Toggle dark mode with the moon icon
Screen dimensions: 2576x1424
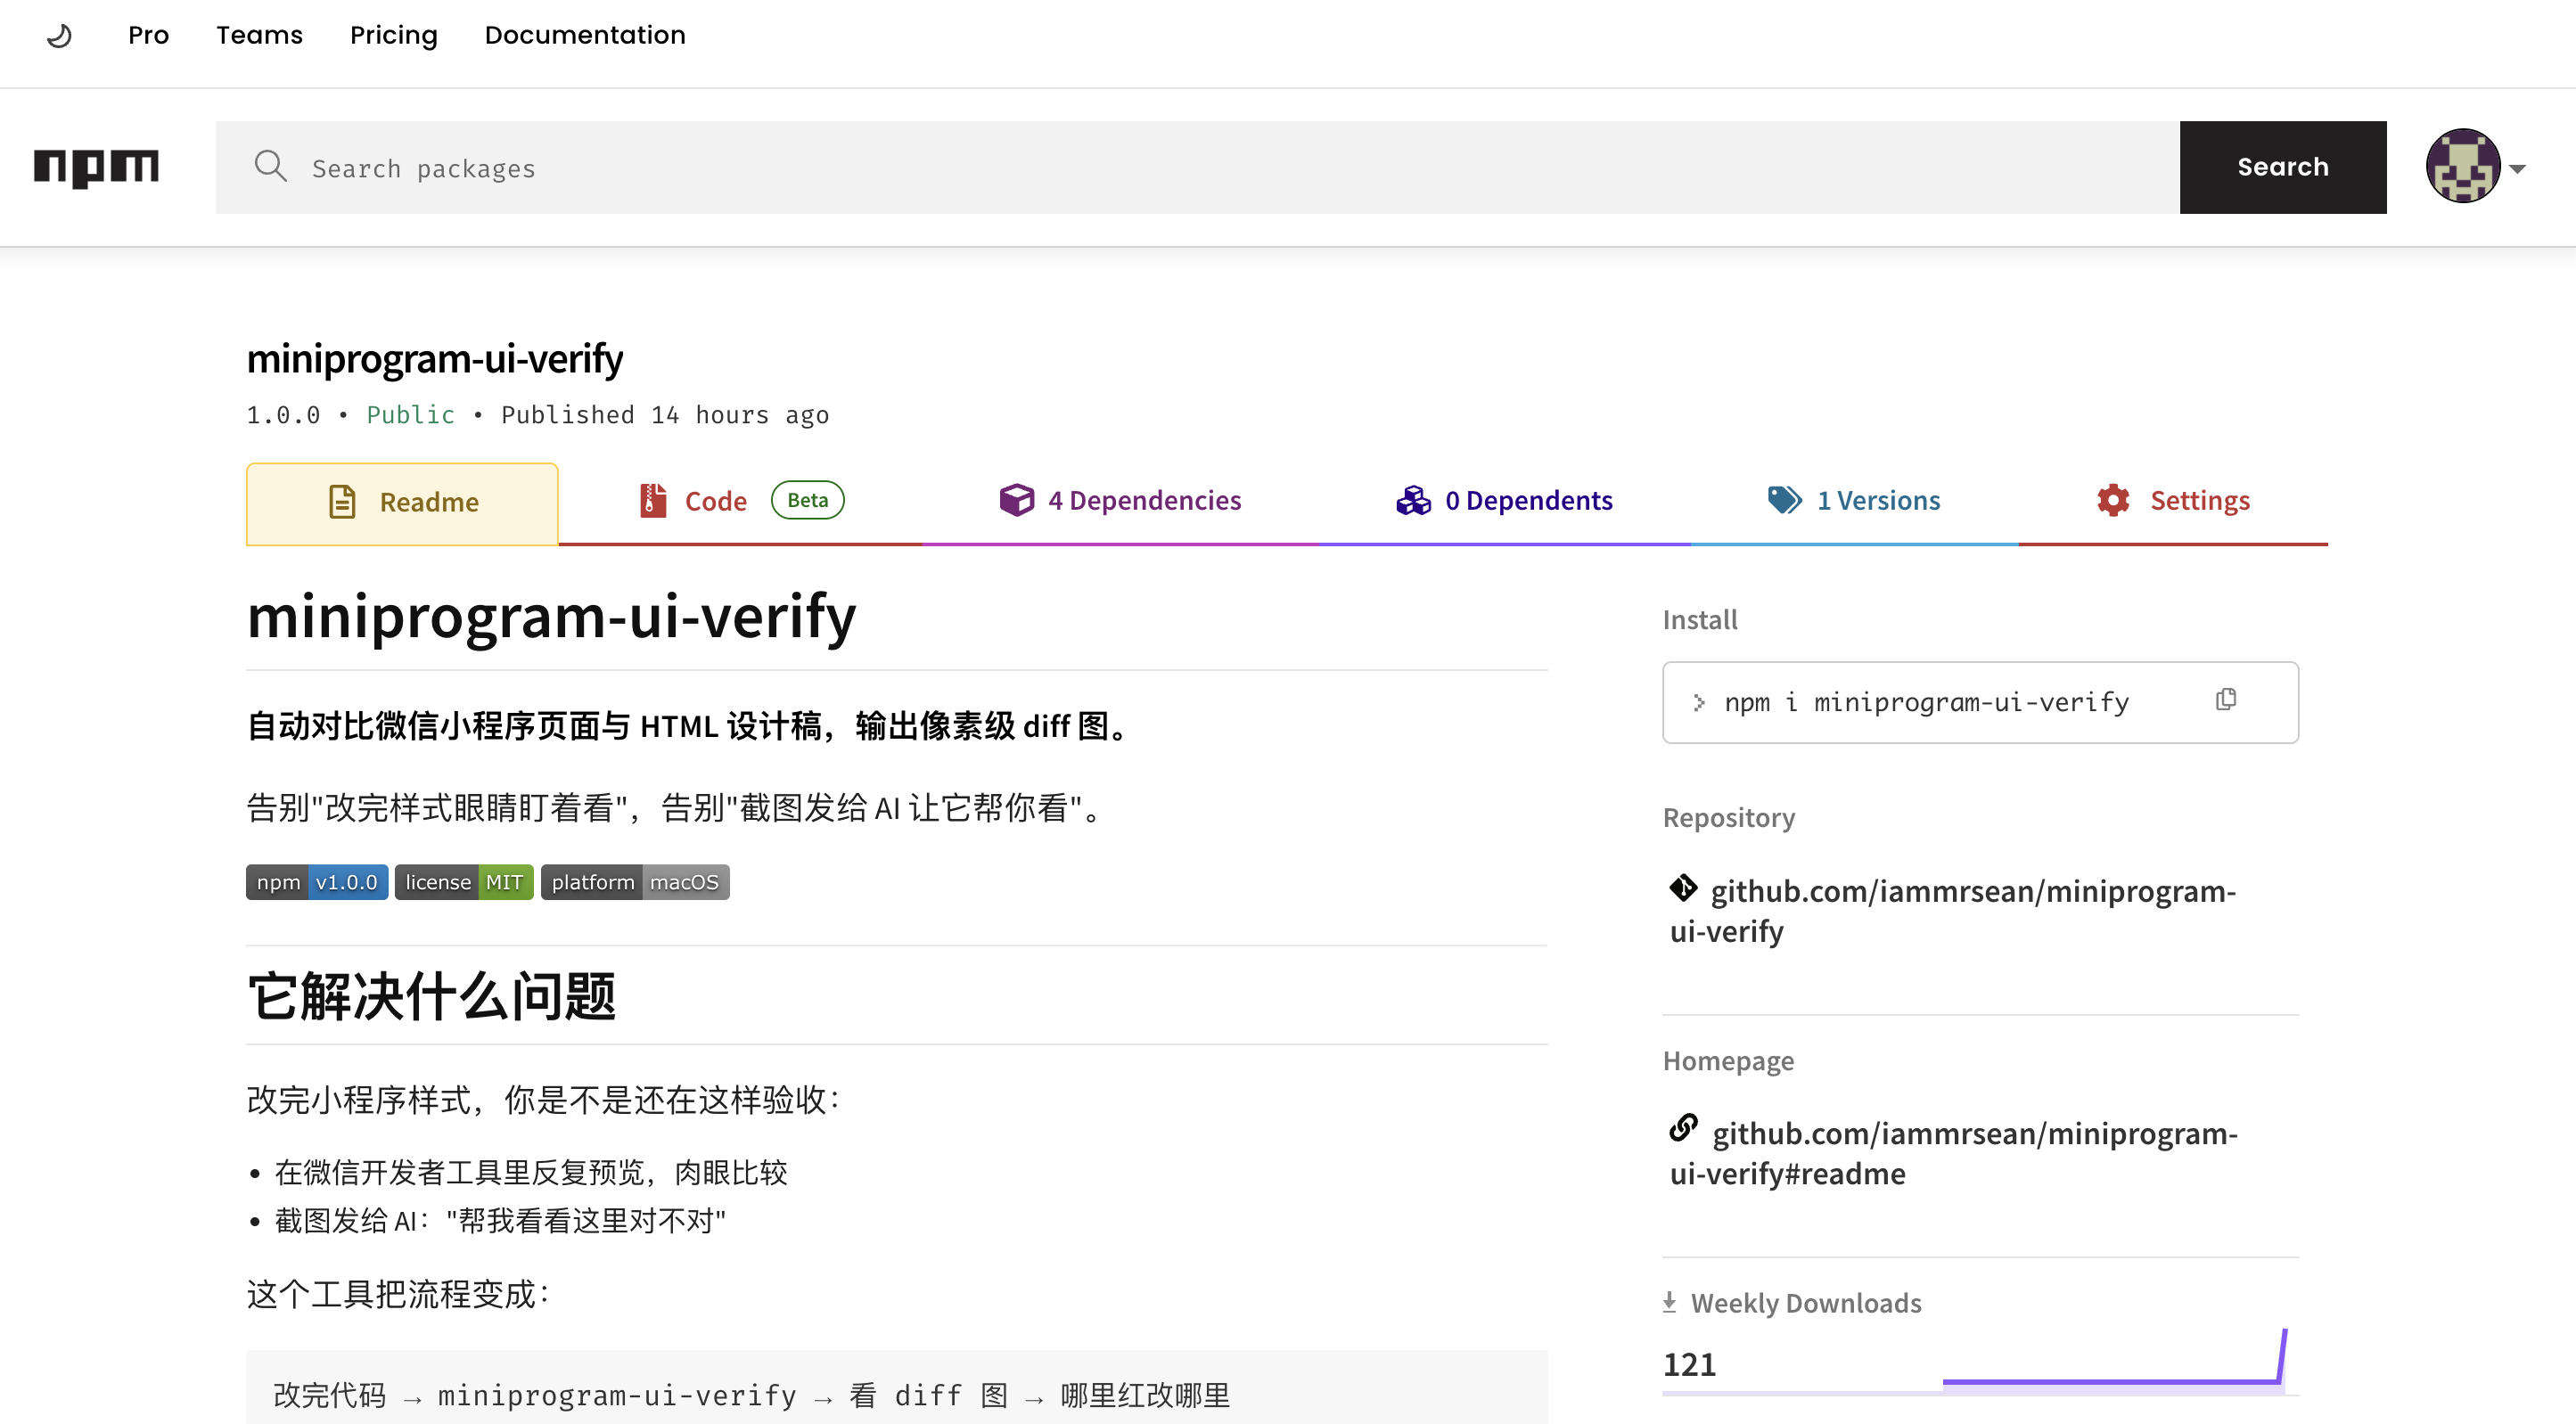pos(60,36)
